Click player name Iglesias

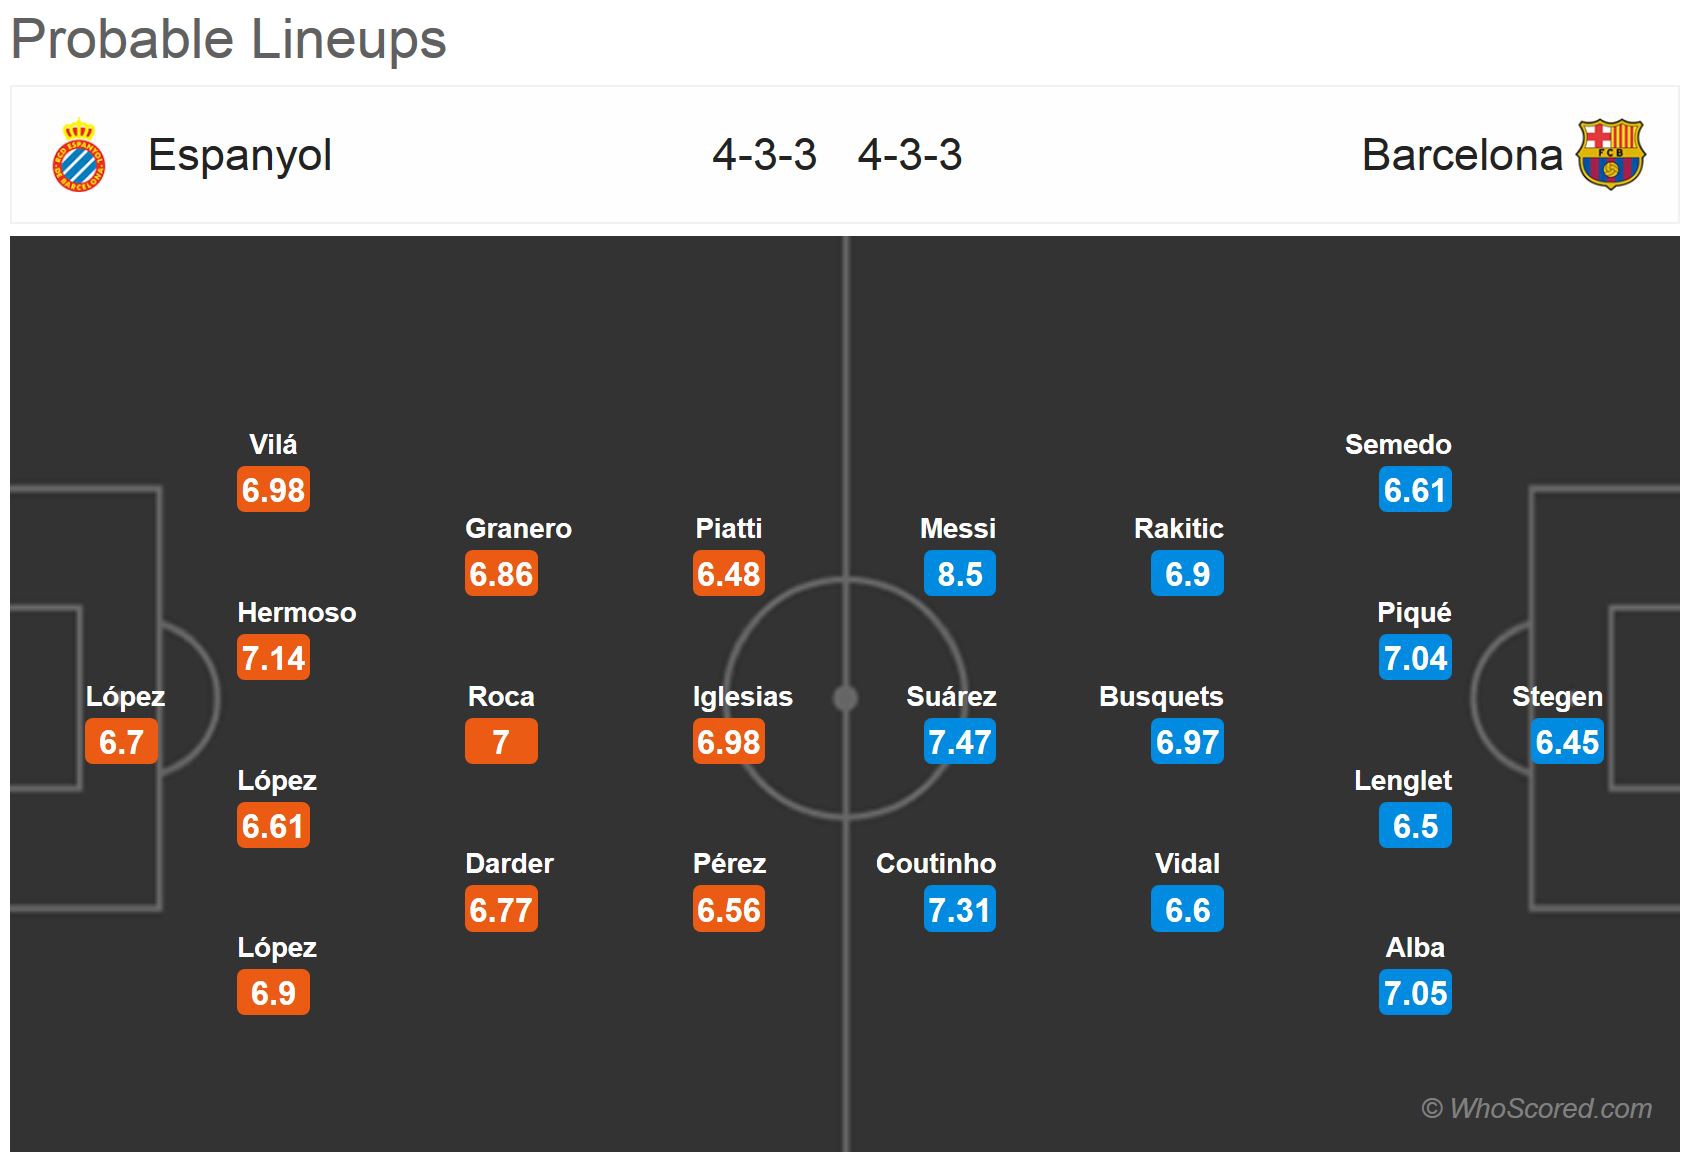[x=742, y=696]
